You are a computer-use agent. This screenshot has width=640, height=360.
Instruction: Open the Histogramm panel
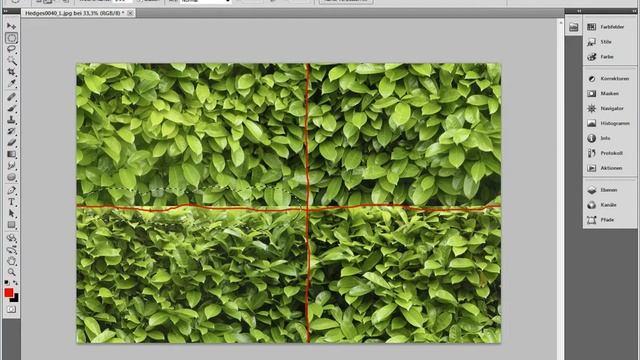click(x=609, y=123)
